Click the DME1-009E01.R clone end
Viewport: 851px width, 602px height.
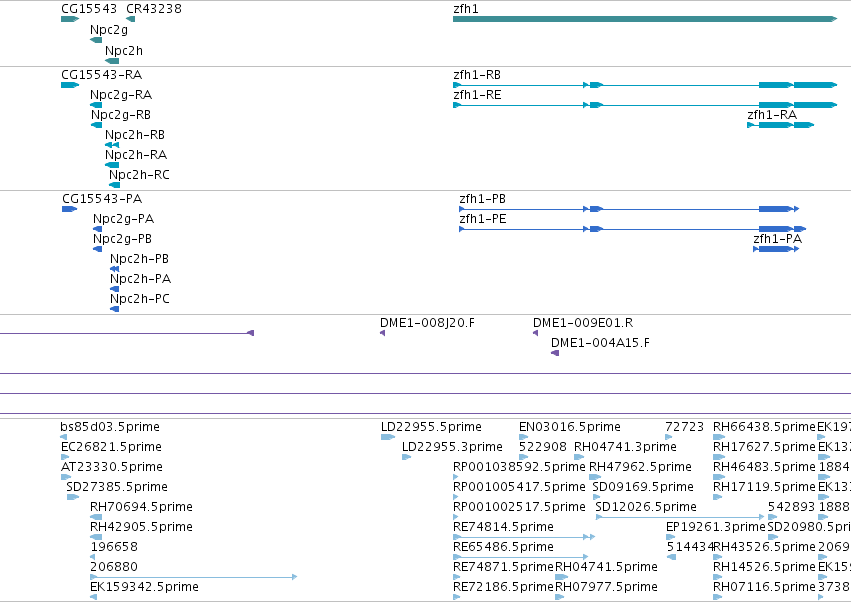pos(536,333)
